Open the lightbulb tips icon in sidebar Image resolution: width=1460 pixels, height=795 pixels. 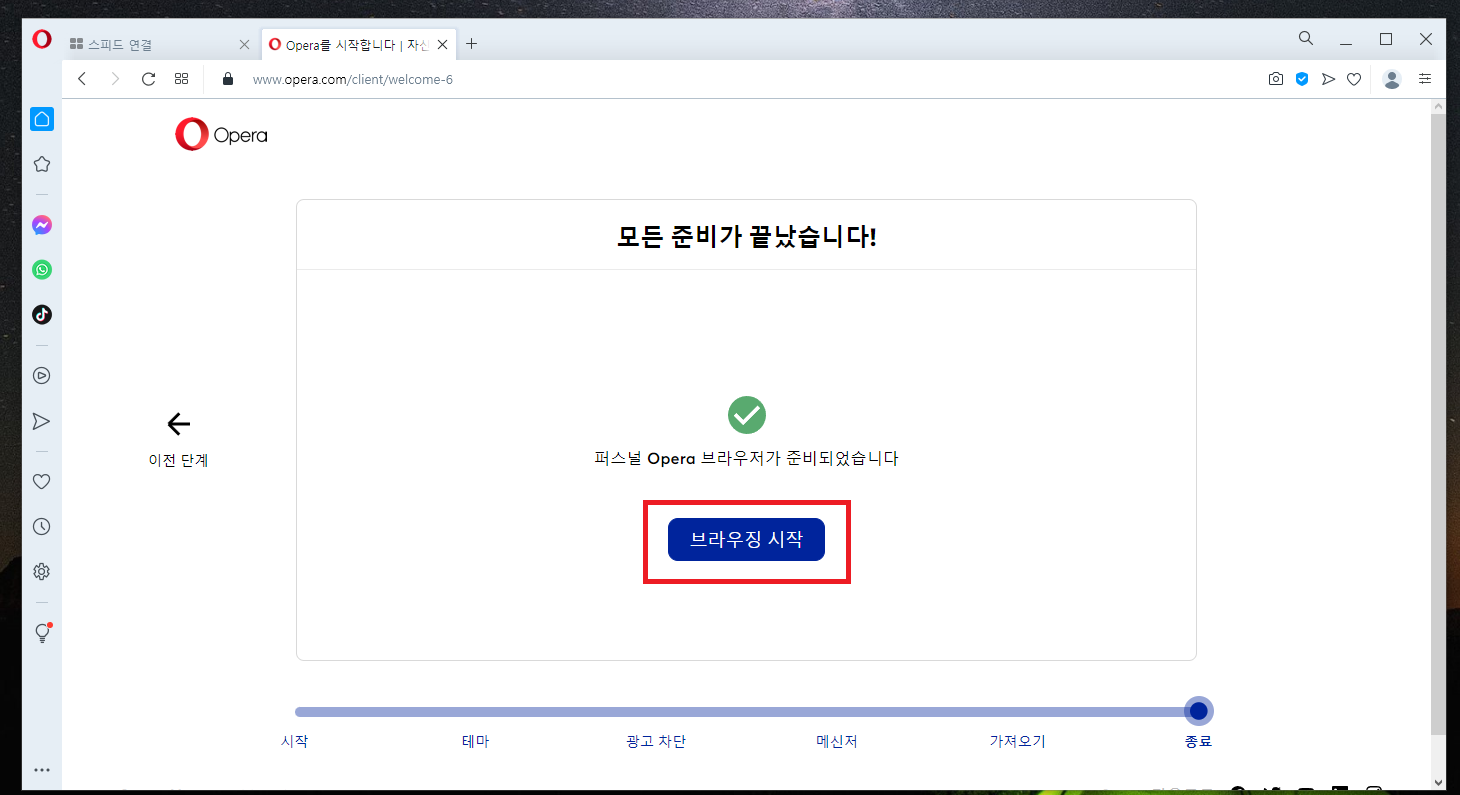click(42, 633)
